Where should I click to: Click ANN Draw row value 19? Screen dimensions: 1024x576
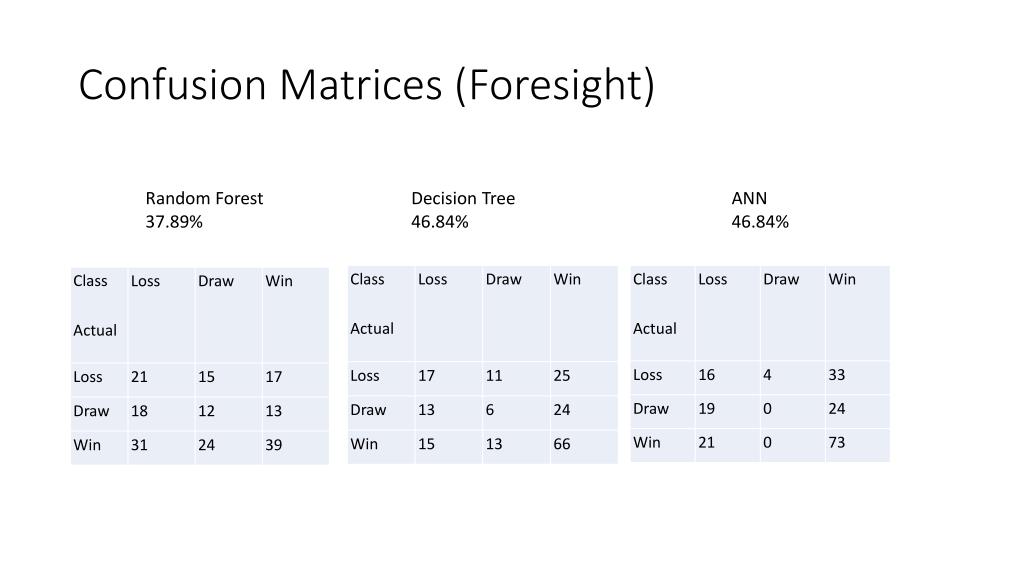[x=707, y=409]
